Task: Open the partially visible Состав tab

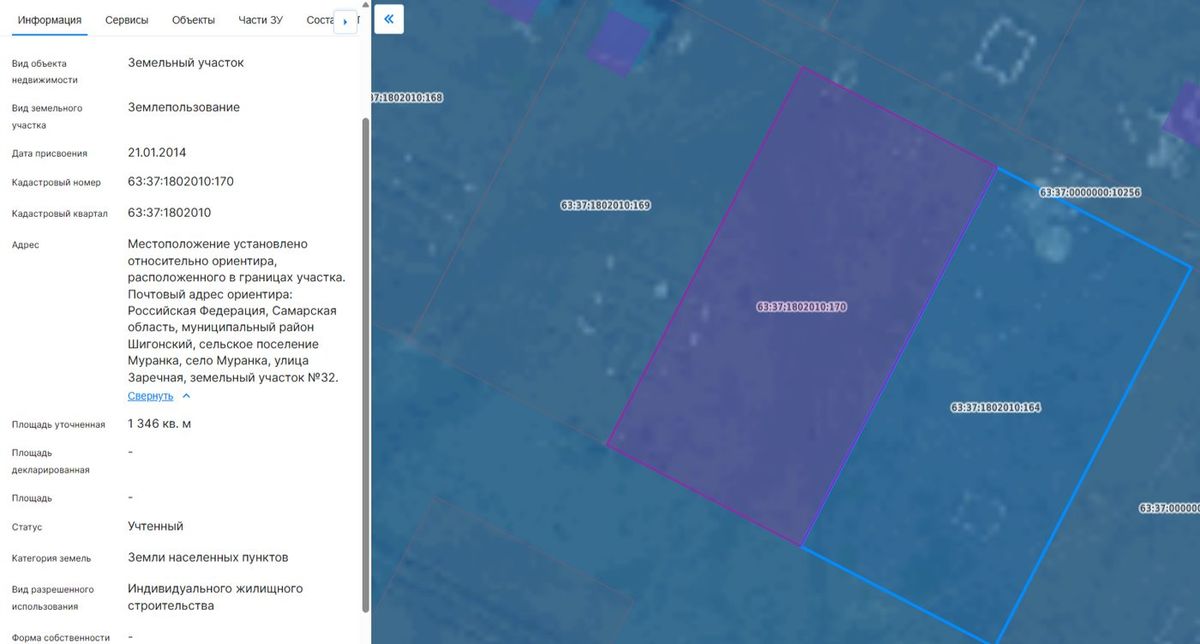Action: pyautogui.click(x=318, y=20)
